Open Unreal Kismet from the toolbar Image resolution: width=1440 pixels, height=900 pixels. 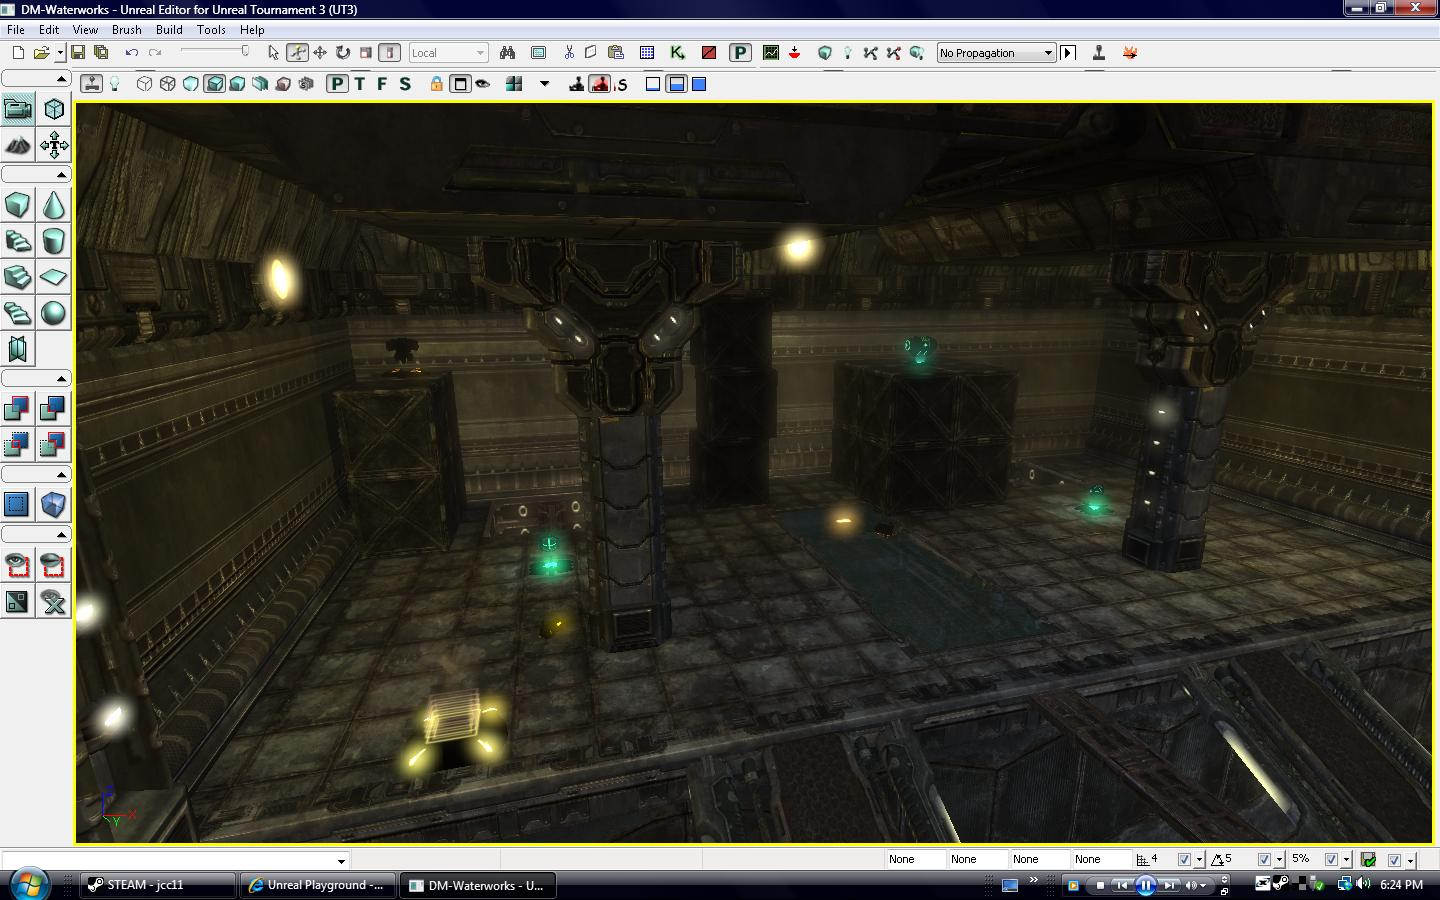pos(677,52)
